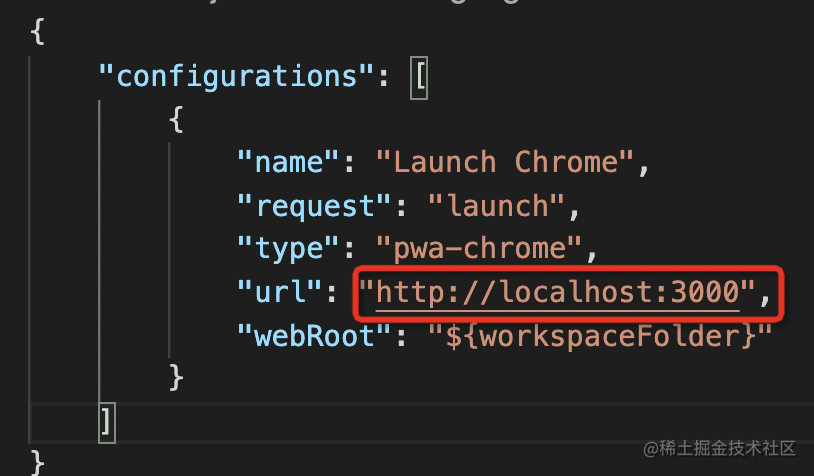
Task: Place cursor at the closing square bracket
Action: 106,422
